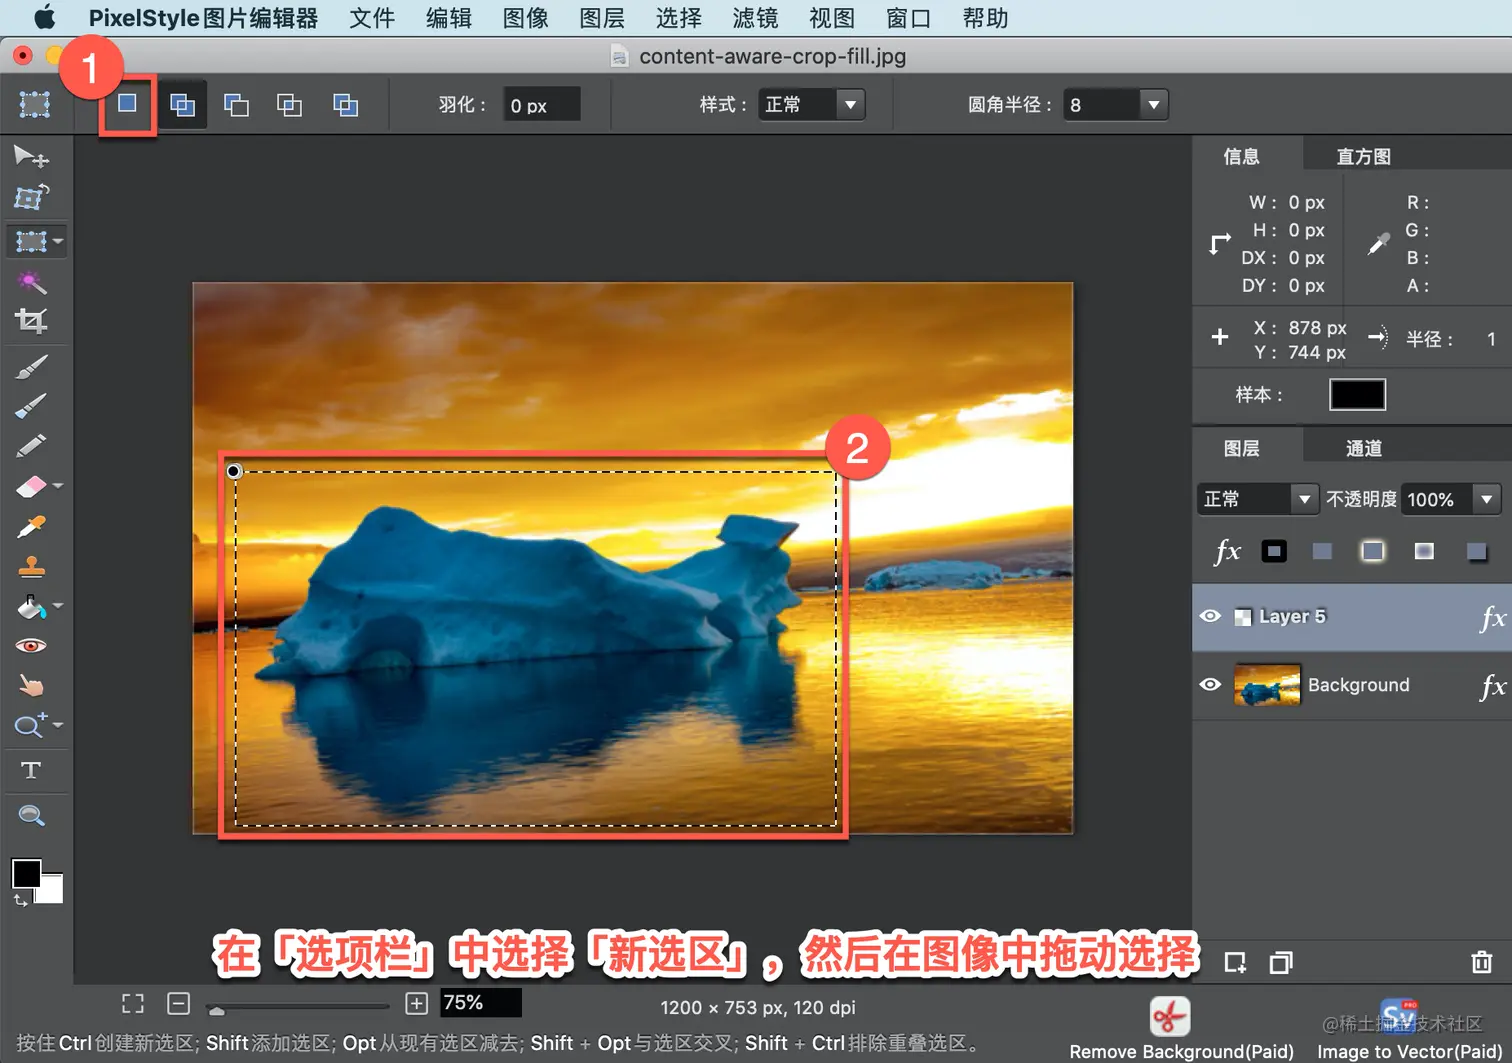Select the Eyedropper tool in the toolbox
1512x1063 pixels.
click(x=31, y=526)
